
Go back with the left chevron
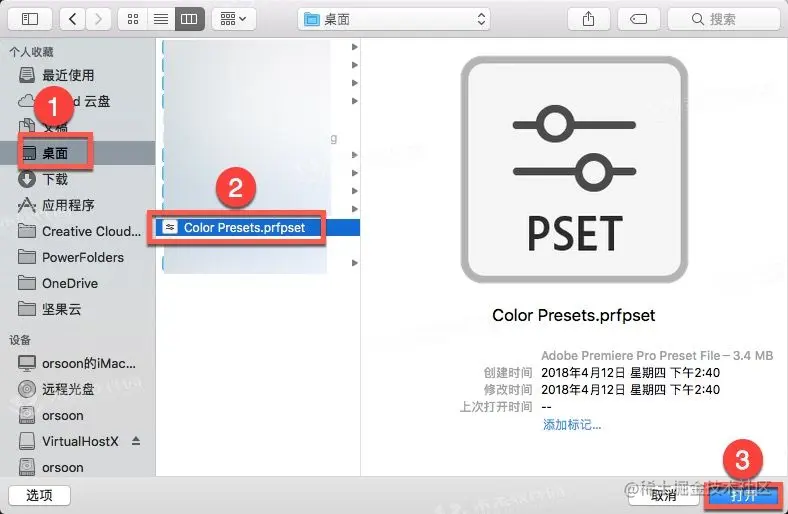click(73, 19)
